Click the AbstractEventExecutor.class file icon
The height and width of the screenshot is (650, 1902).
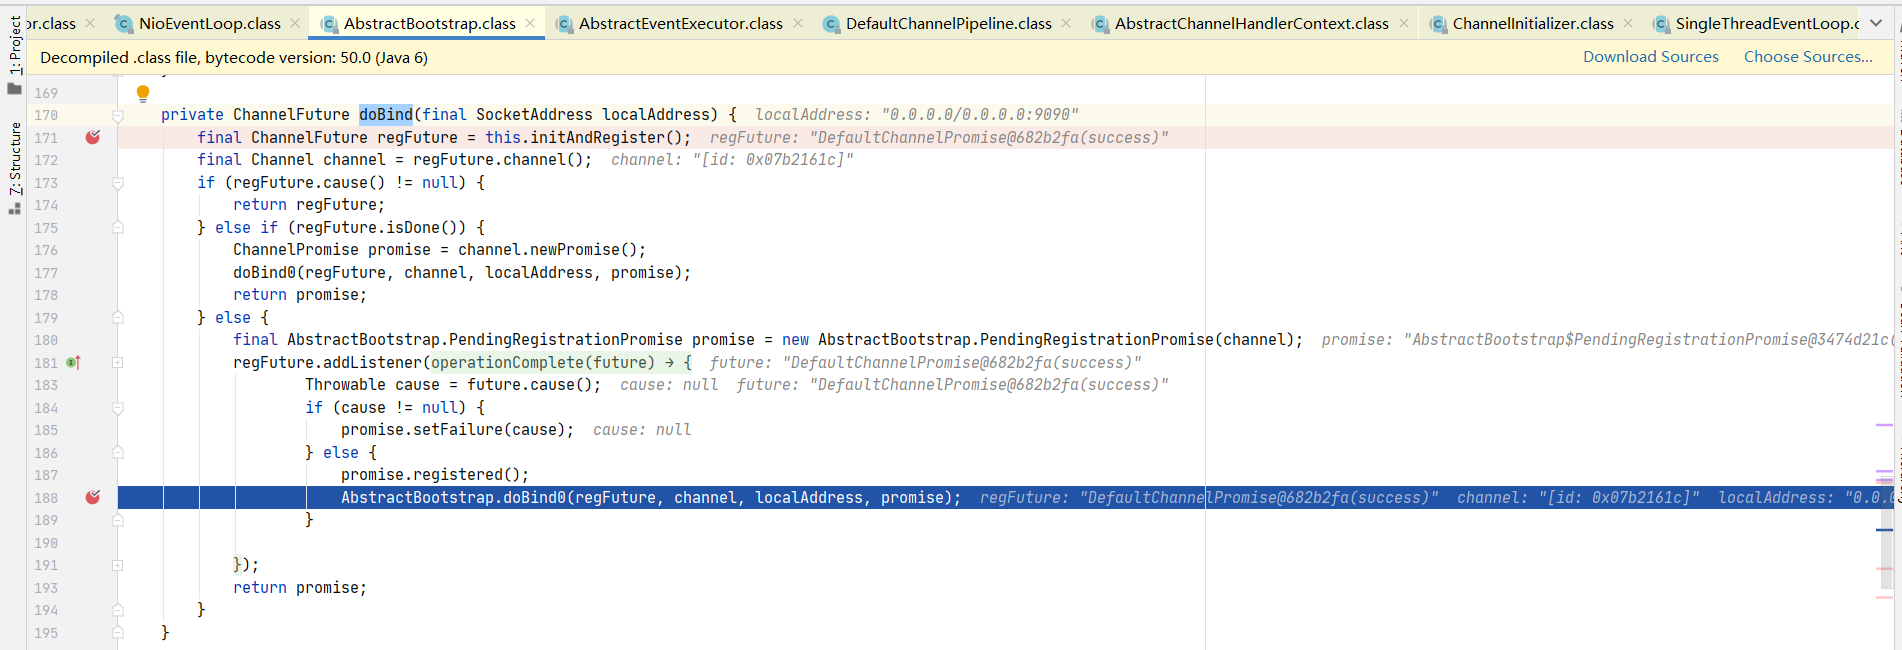click(x=564, y=23)
